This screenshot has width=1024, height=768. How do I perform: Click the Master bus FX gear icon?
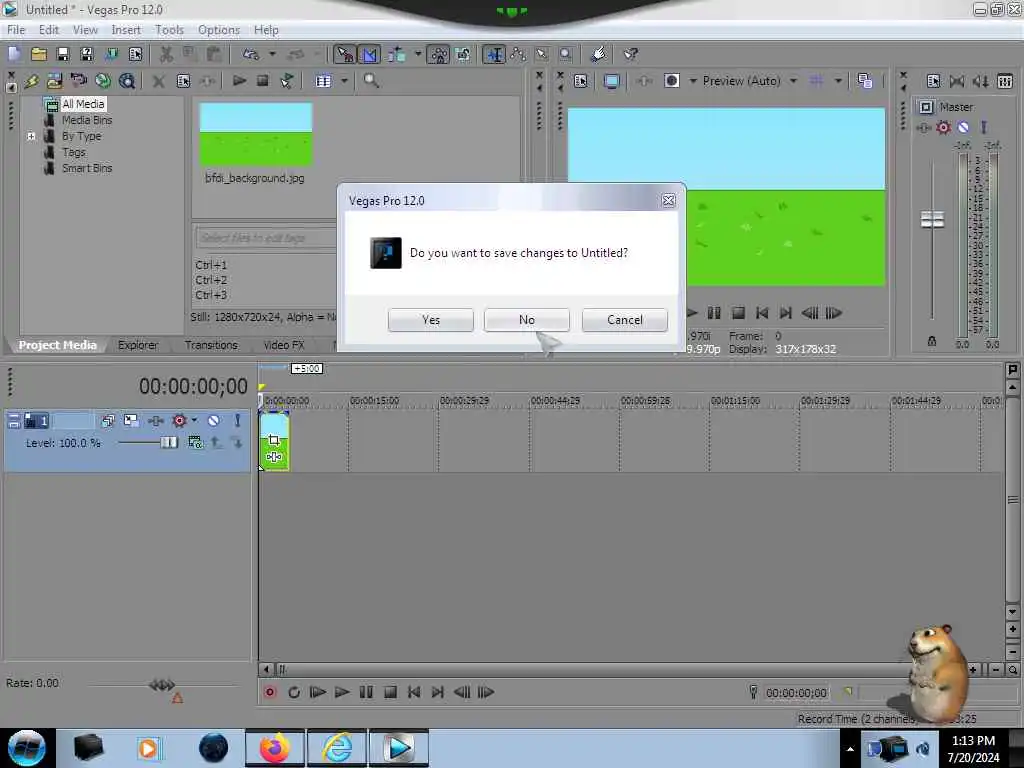(943, 127)
